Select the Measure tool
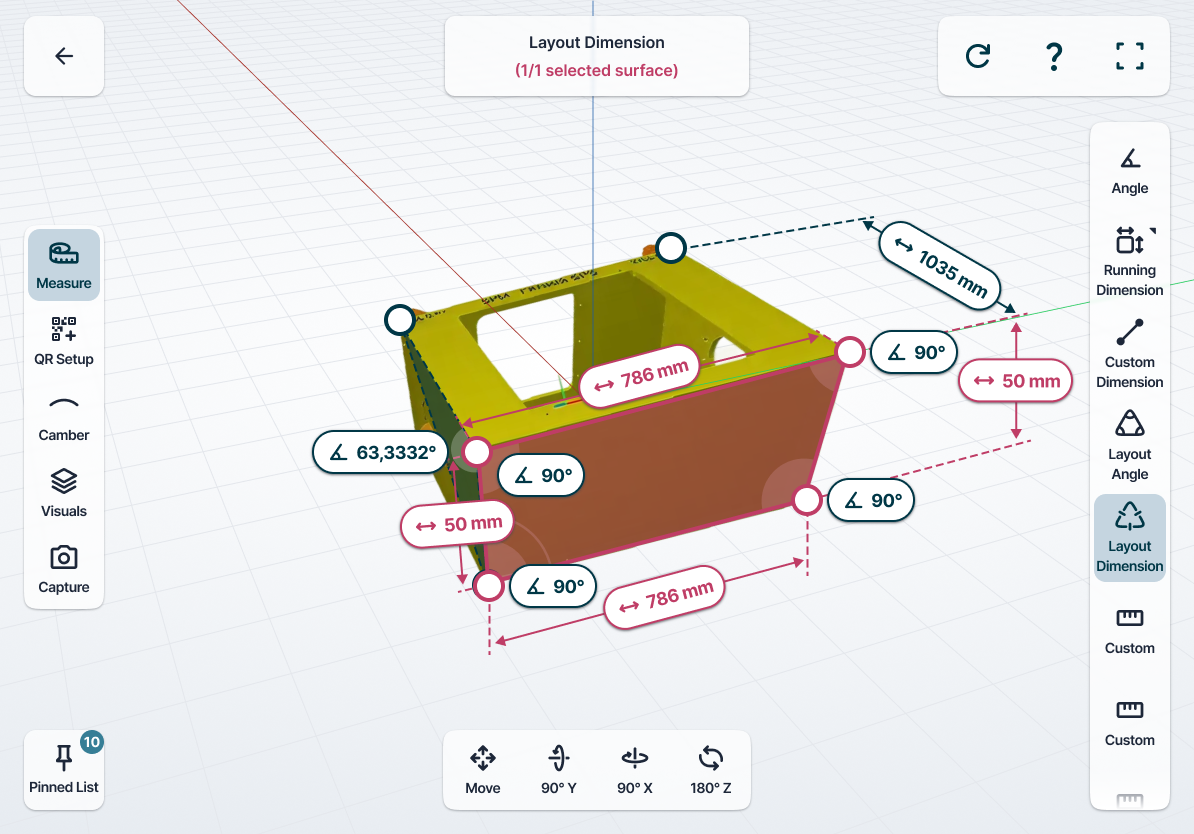This screenshot has width=1194, height=834. point(64,264)
